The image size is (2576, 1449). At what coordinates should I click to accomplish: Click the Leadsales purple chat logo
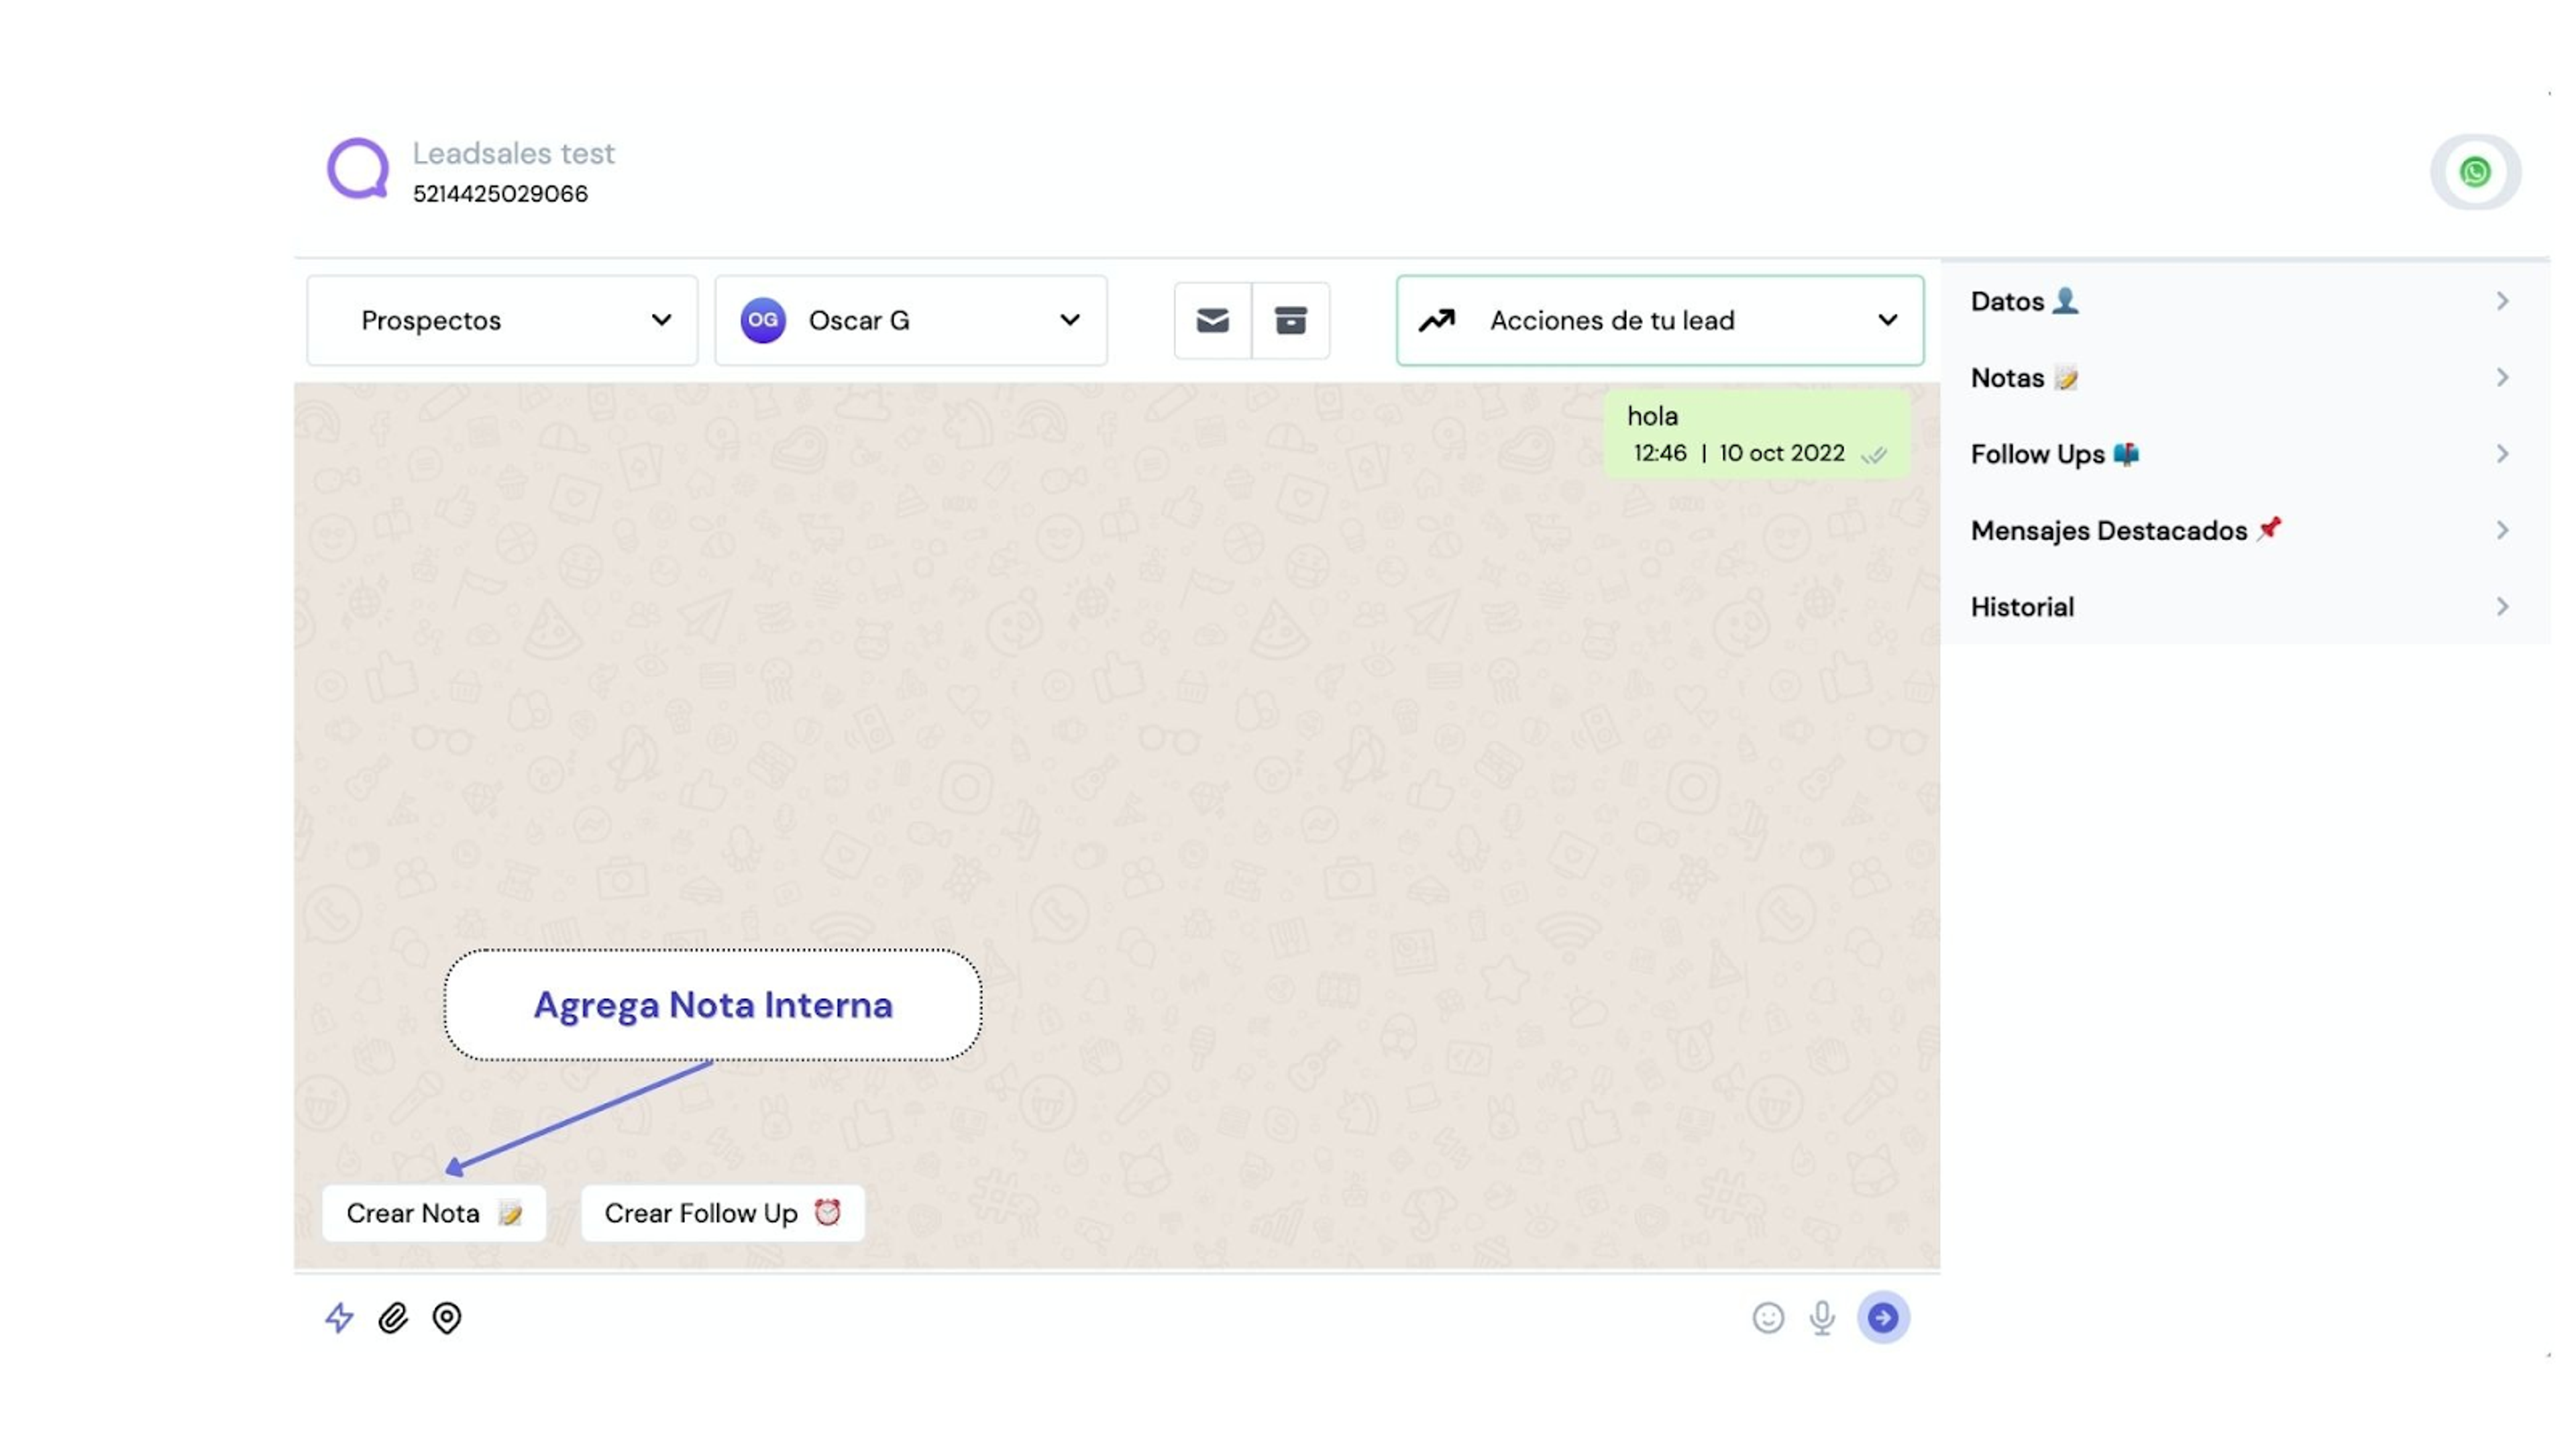tap(358, 168)
